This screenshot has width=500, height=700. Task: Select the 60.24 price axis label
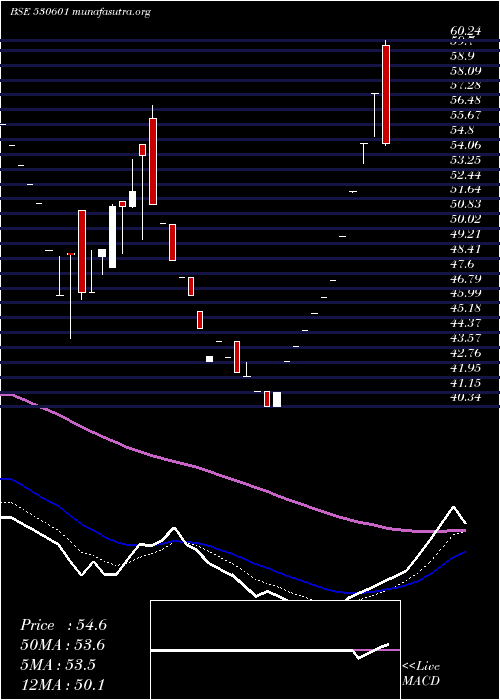pos(466,31)
